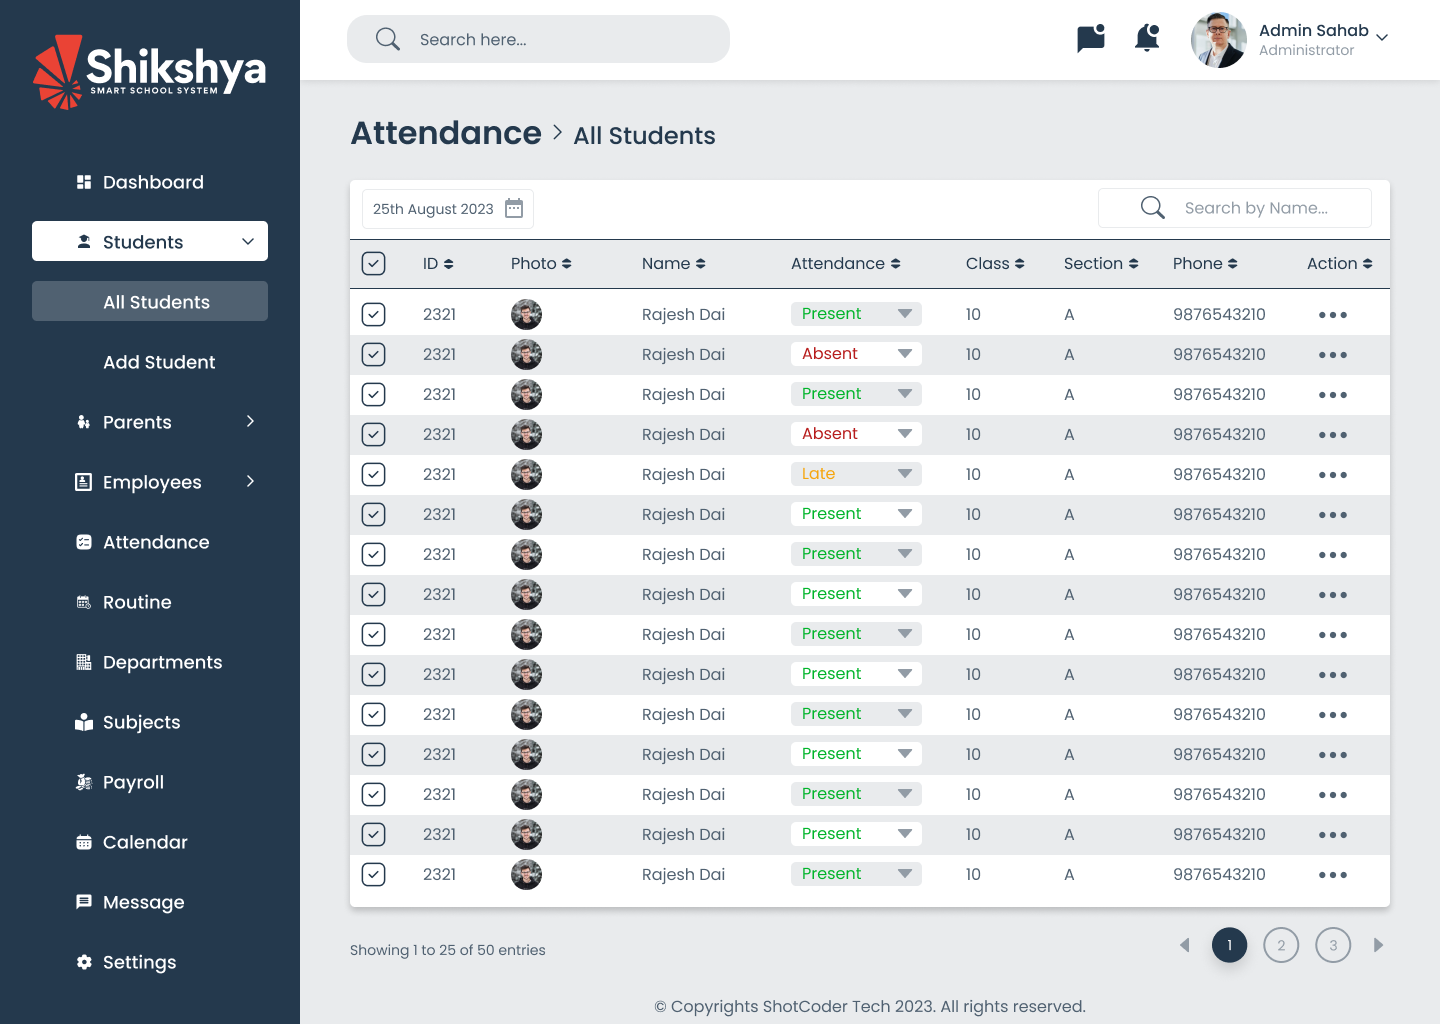Open the chat messages icon in header
The height and width of the screenshot is (1024, 1440).
[x=1090, y=39]
